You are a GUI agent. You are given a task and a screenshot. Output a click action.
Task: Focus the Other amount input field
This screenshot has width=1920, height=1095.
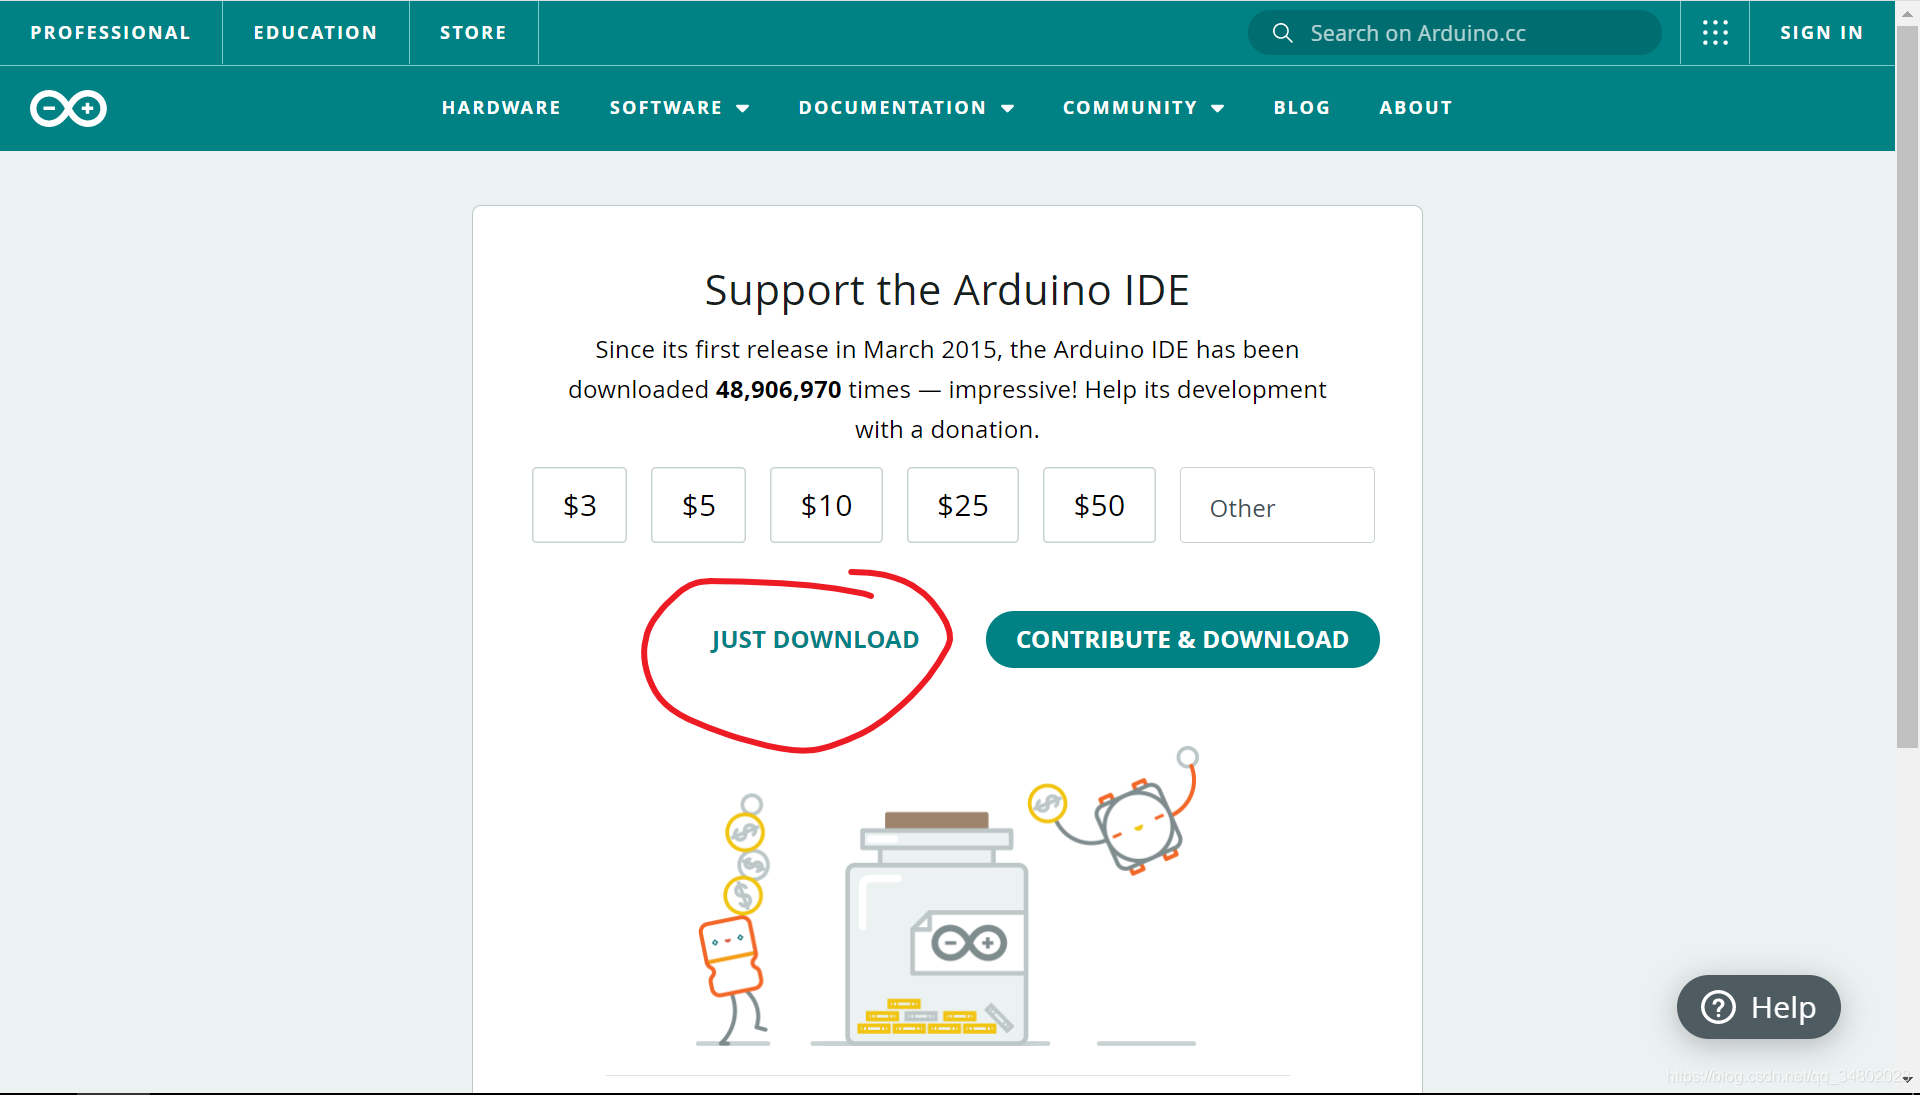point(1277,505)
